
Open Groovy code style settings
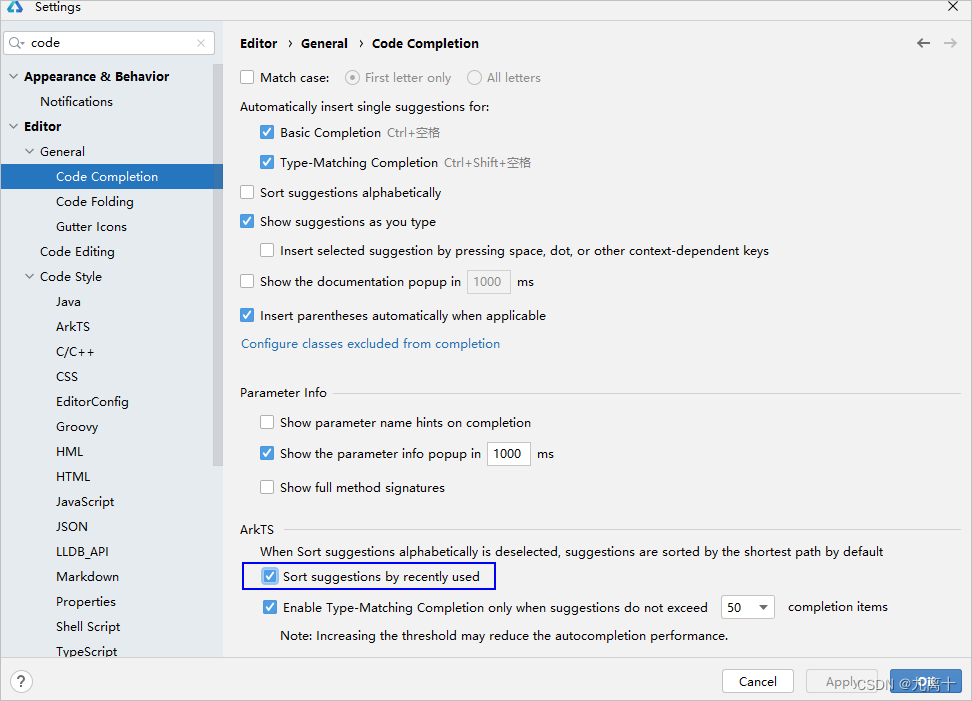click(77, 426)
